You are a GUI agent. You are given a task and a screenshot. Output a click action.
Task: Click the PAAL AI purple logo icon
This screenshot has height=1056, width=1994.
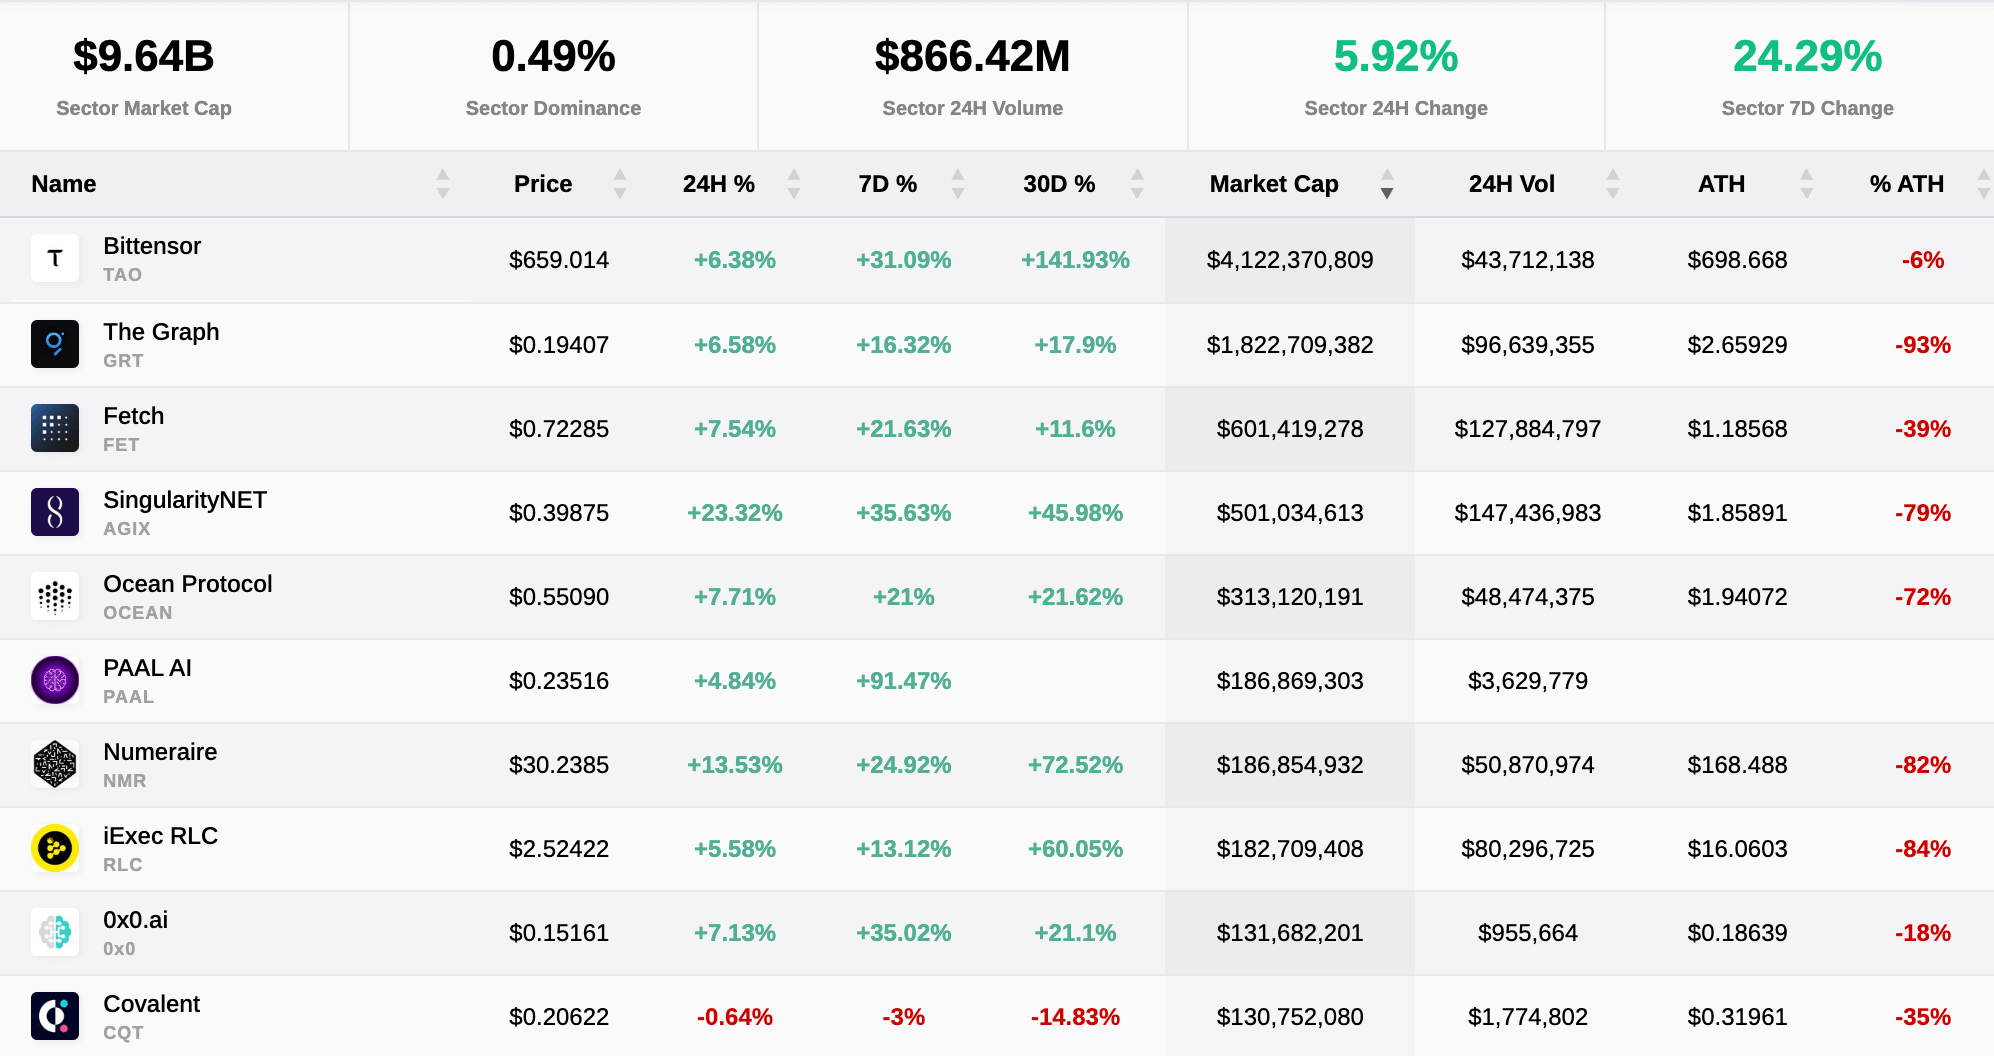(55, 680)
